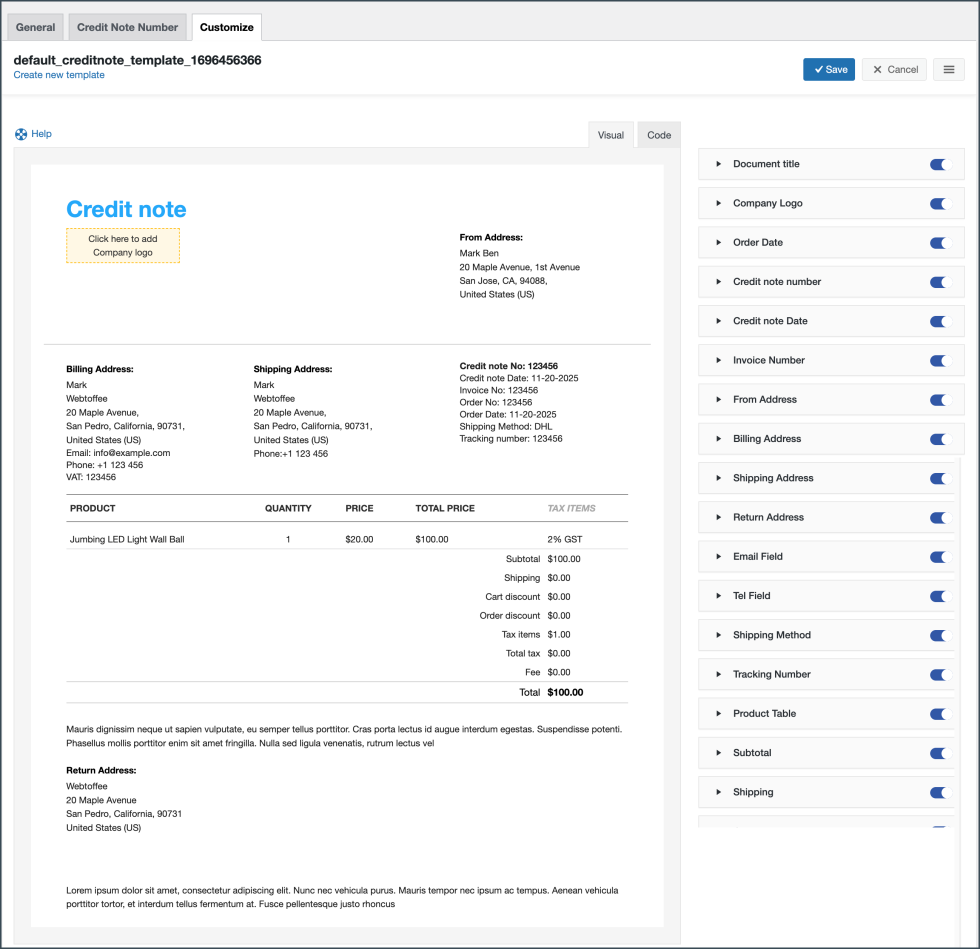Expand the Tel Field section arrow
The height and width of the screenshot is (949, 980).
[x=719, y=596]
